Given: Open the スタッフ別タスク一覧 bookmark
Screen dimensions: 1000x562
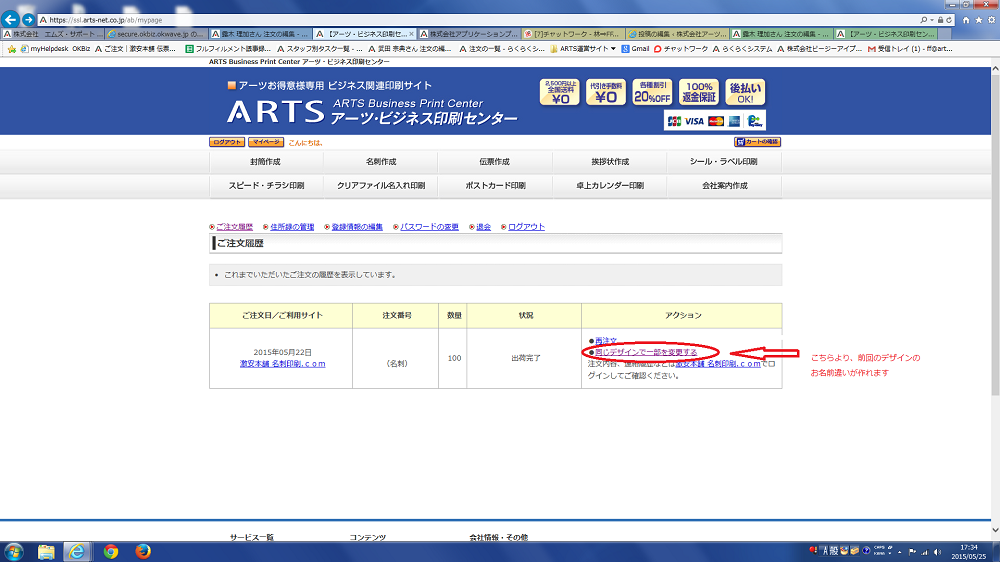Looking at the screenshot, I should click(319, 48).
